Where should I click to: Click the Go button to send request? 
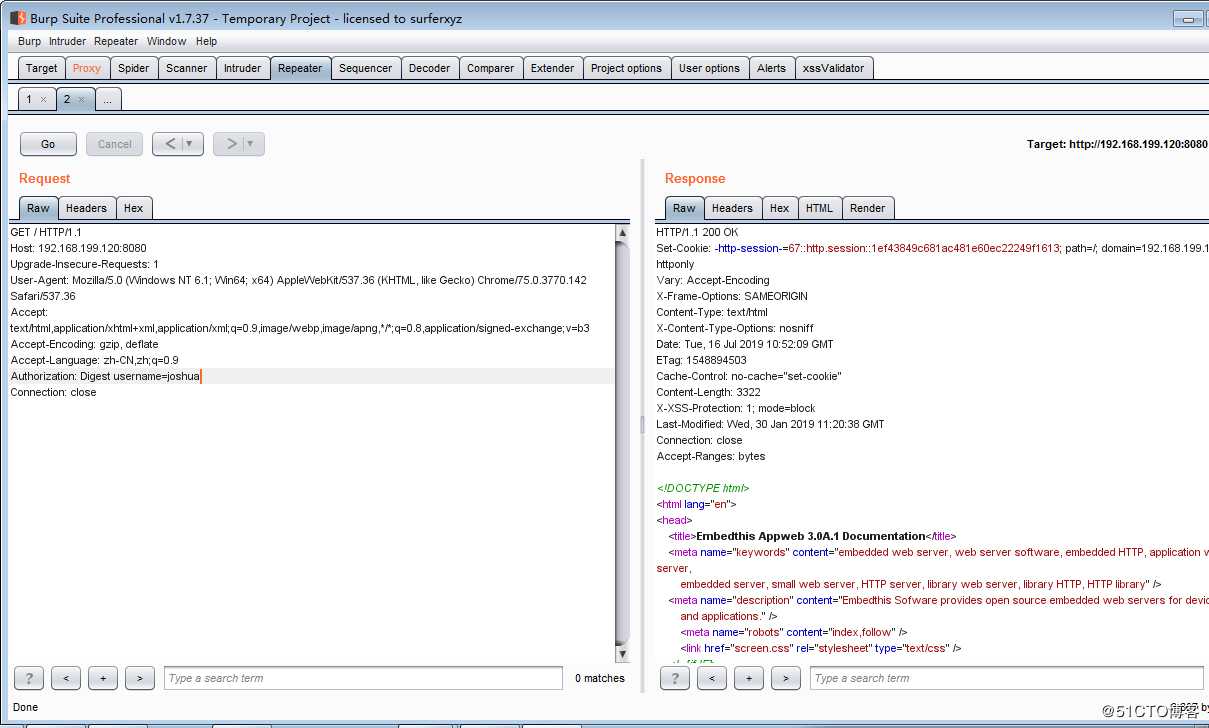pos(48,144)
